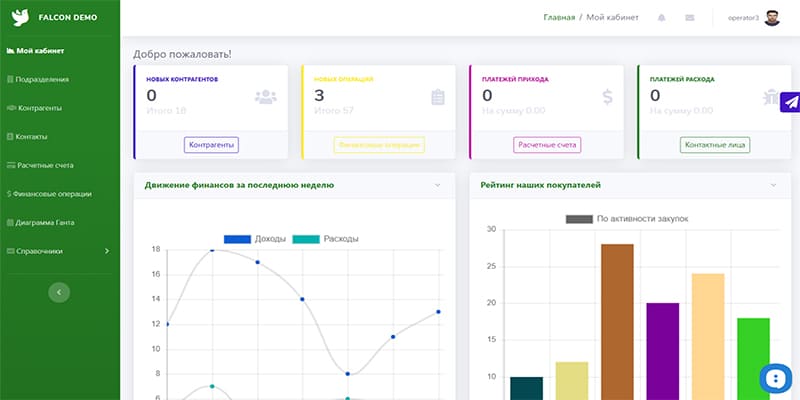Click the operator3 user avatar
This screenshot has height=400, width=800.
pos(771,17)
